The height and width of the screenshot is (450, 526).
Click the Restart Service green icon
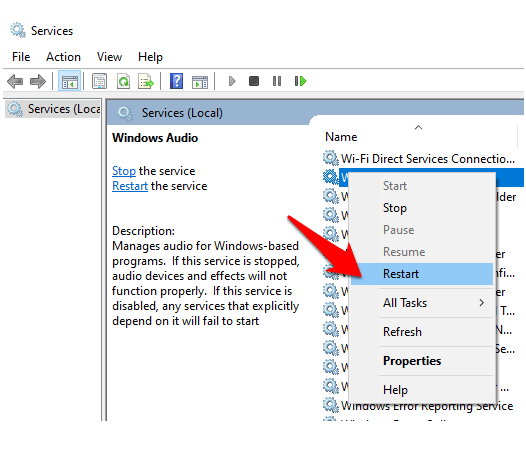(300, 81)
